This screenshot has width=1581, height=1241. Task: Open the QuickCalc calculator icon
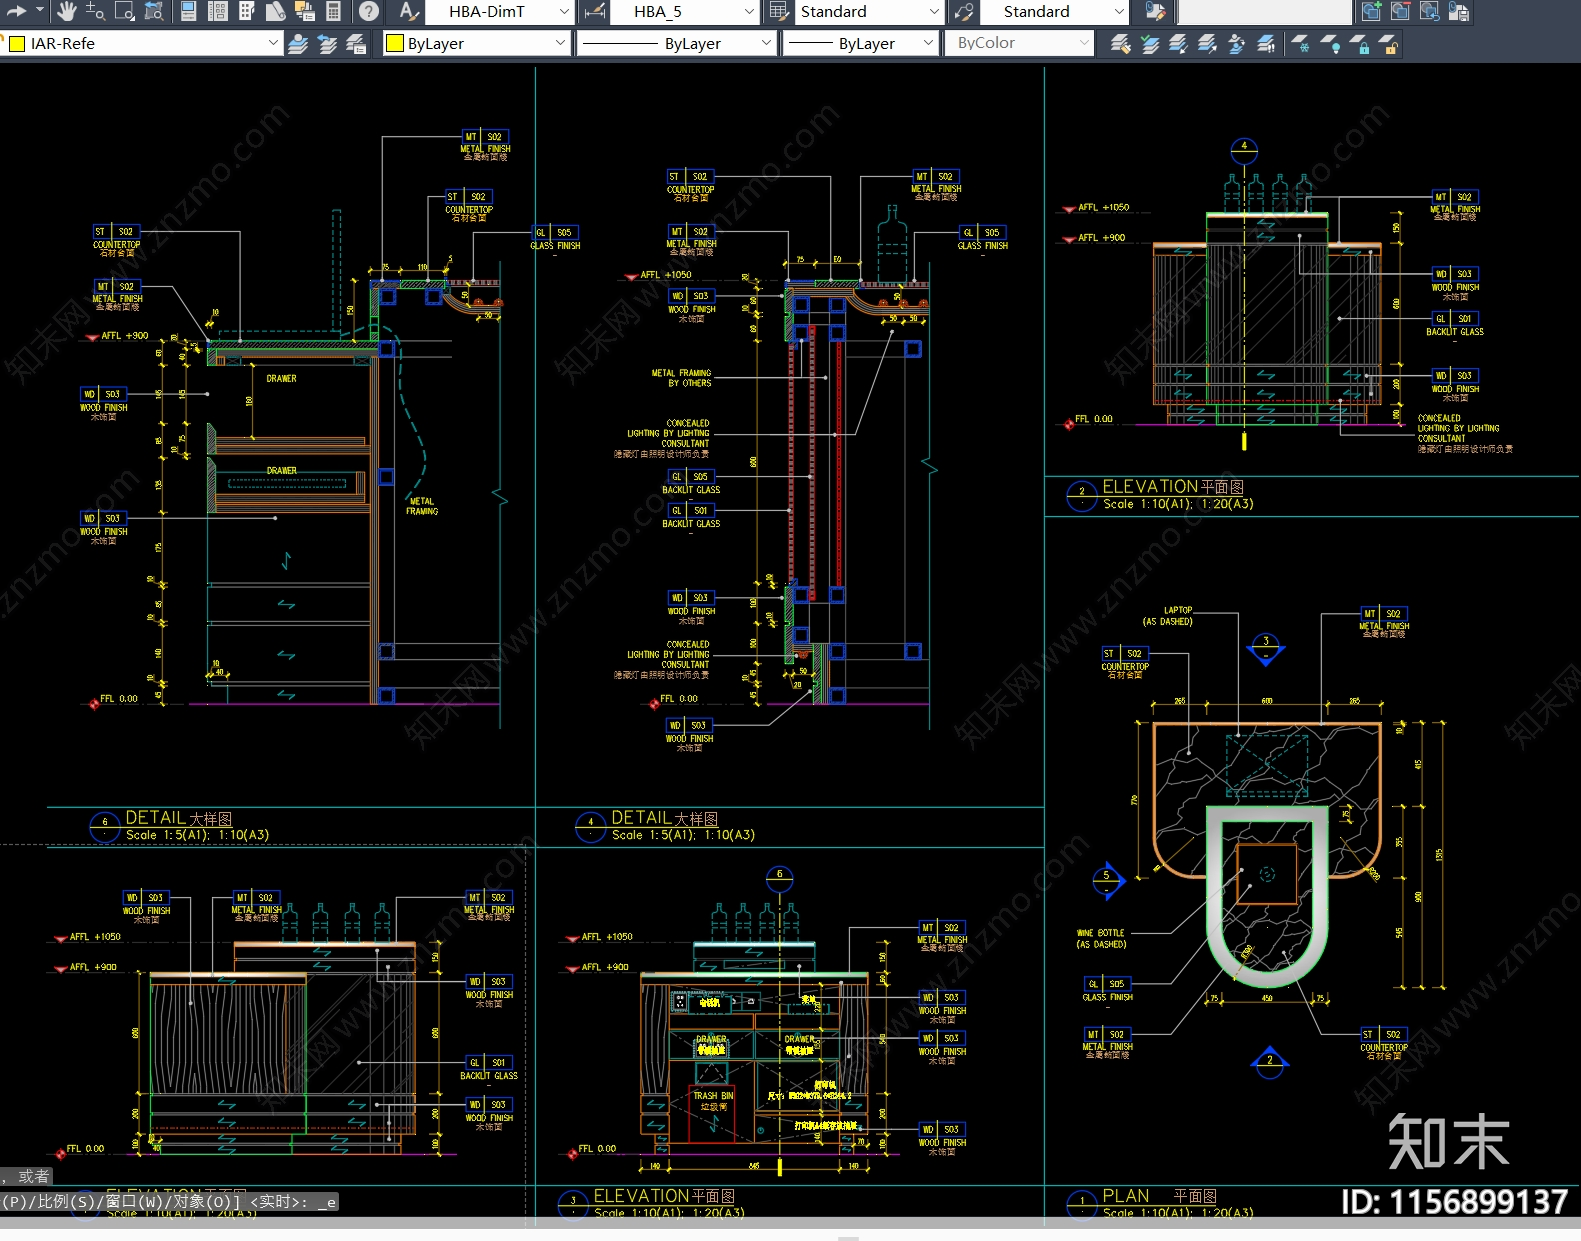coord(334,11)
